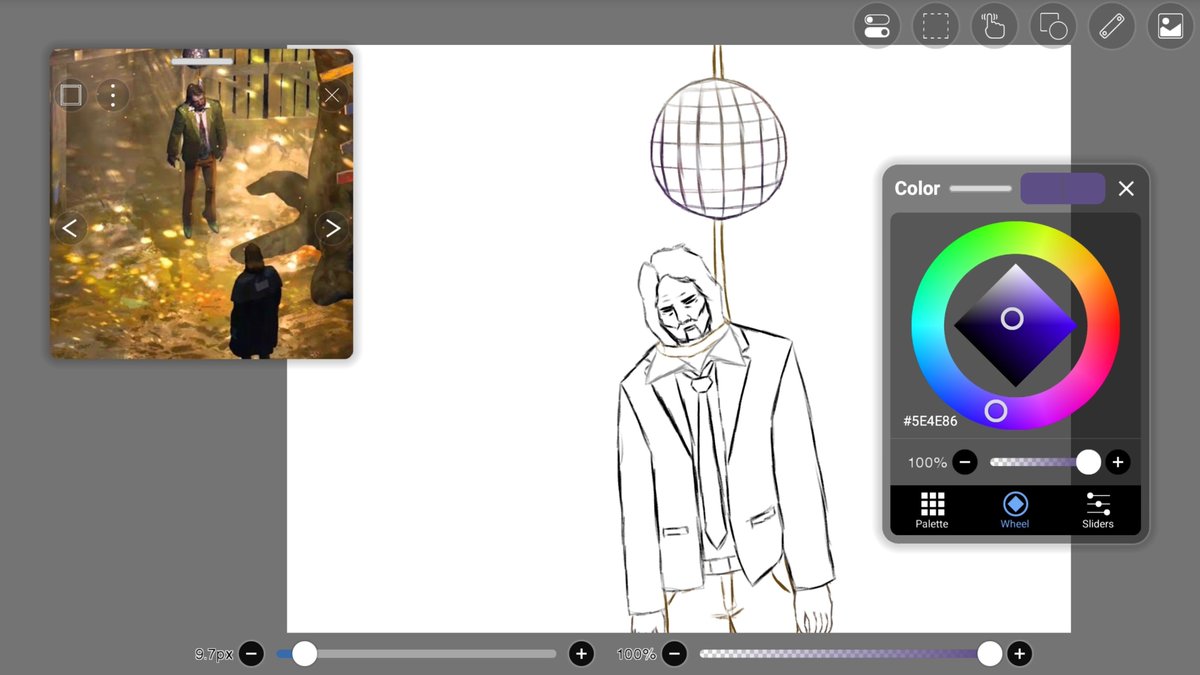Image resolution: width=1200 pixels, height=675 pixels.
Task: Decrease brush opacity at bottom bar
Action: (675, 654)
